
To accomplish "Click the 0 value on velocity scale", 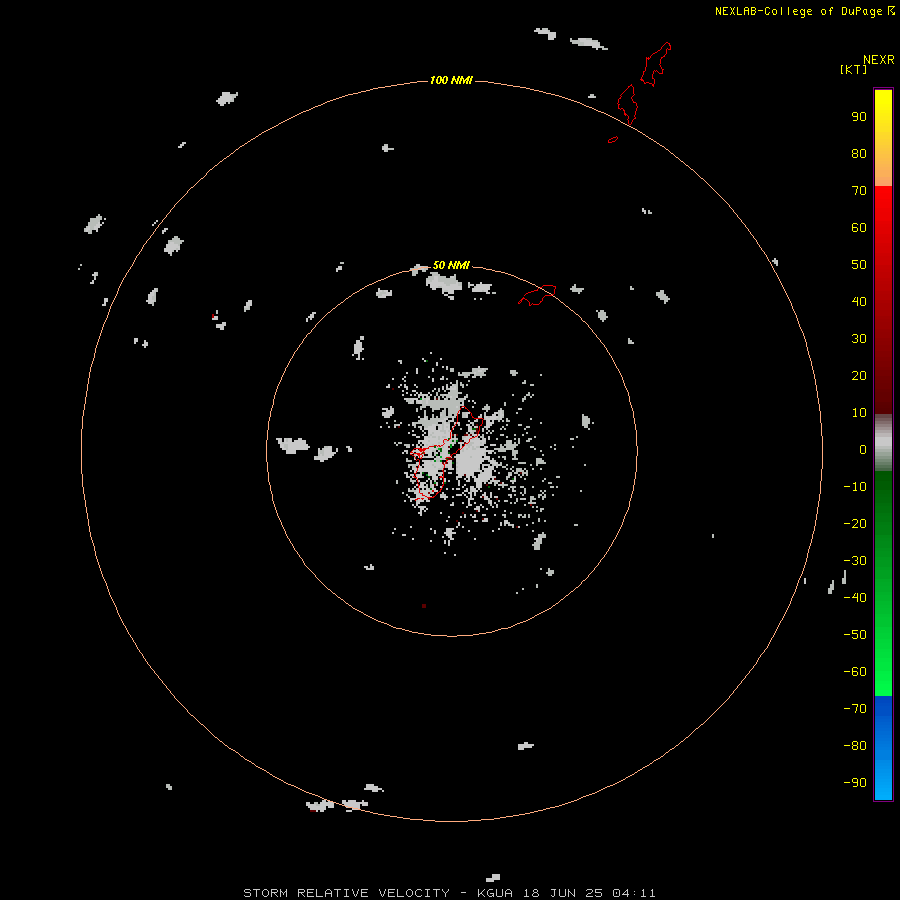I will pyautogui.click(x=863, y=449).
